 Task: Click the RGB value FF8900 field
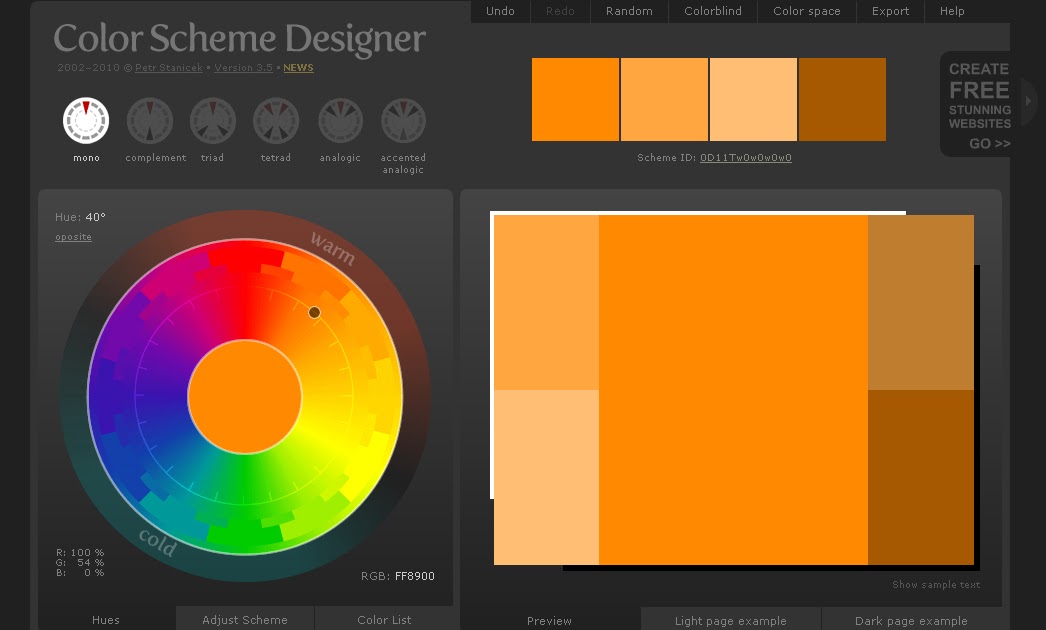pos(415,576)
